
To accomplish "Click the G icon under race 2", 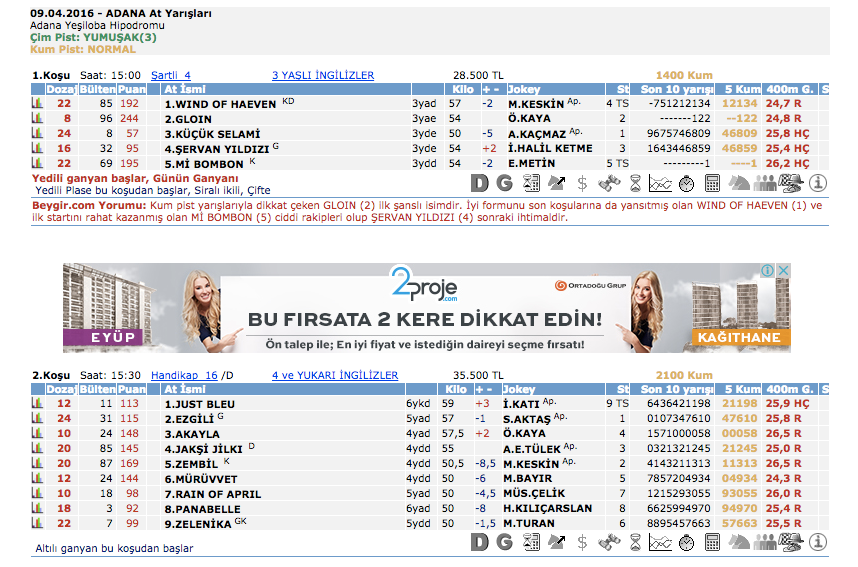I will click(x=505, y=542).
